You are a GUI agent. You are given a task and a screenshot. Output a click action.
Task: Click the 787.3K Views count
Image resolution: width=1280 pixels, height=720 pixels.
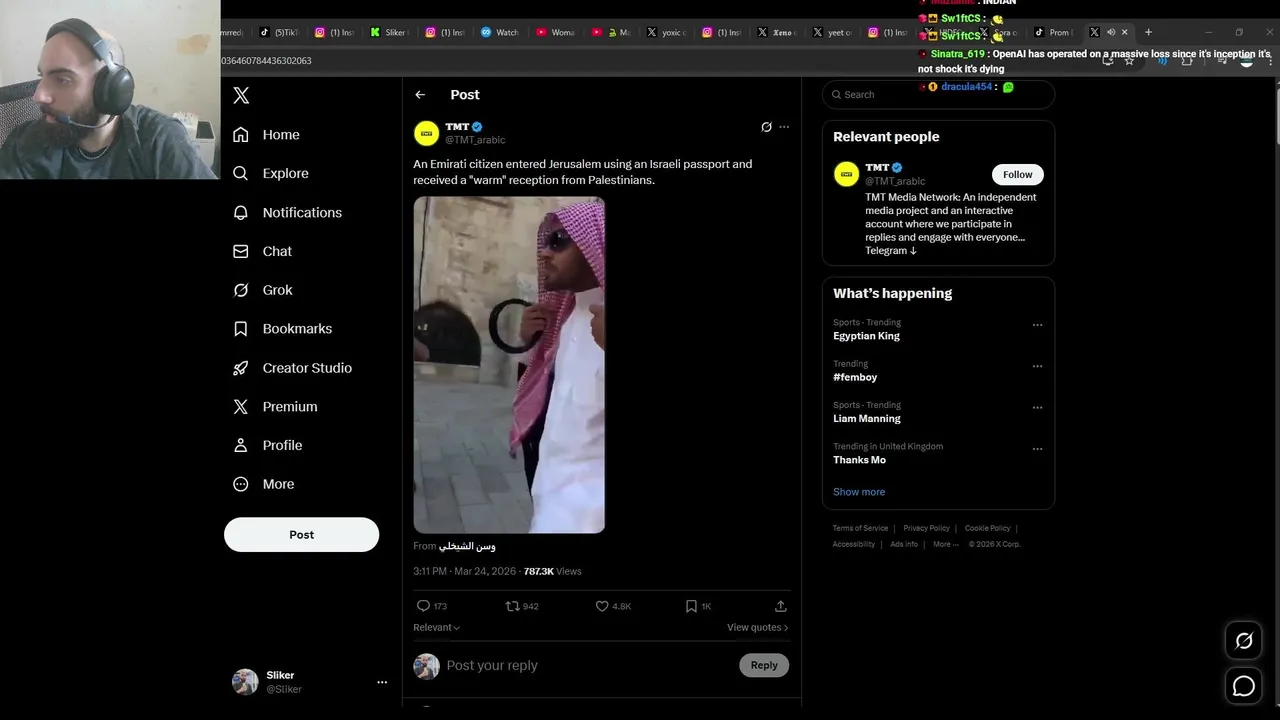tap(552, 571)
